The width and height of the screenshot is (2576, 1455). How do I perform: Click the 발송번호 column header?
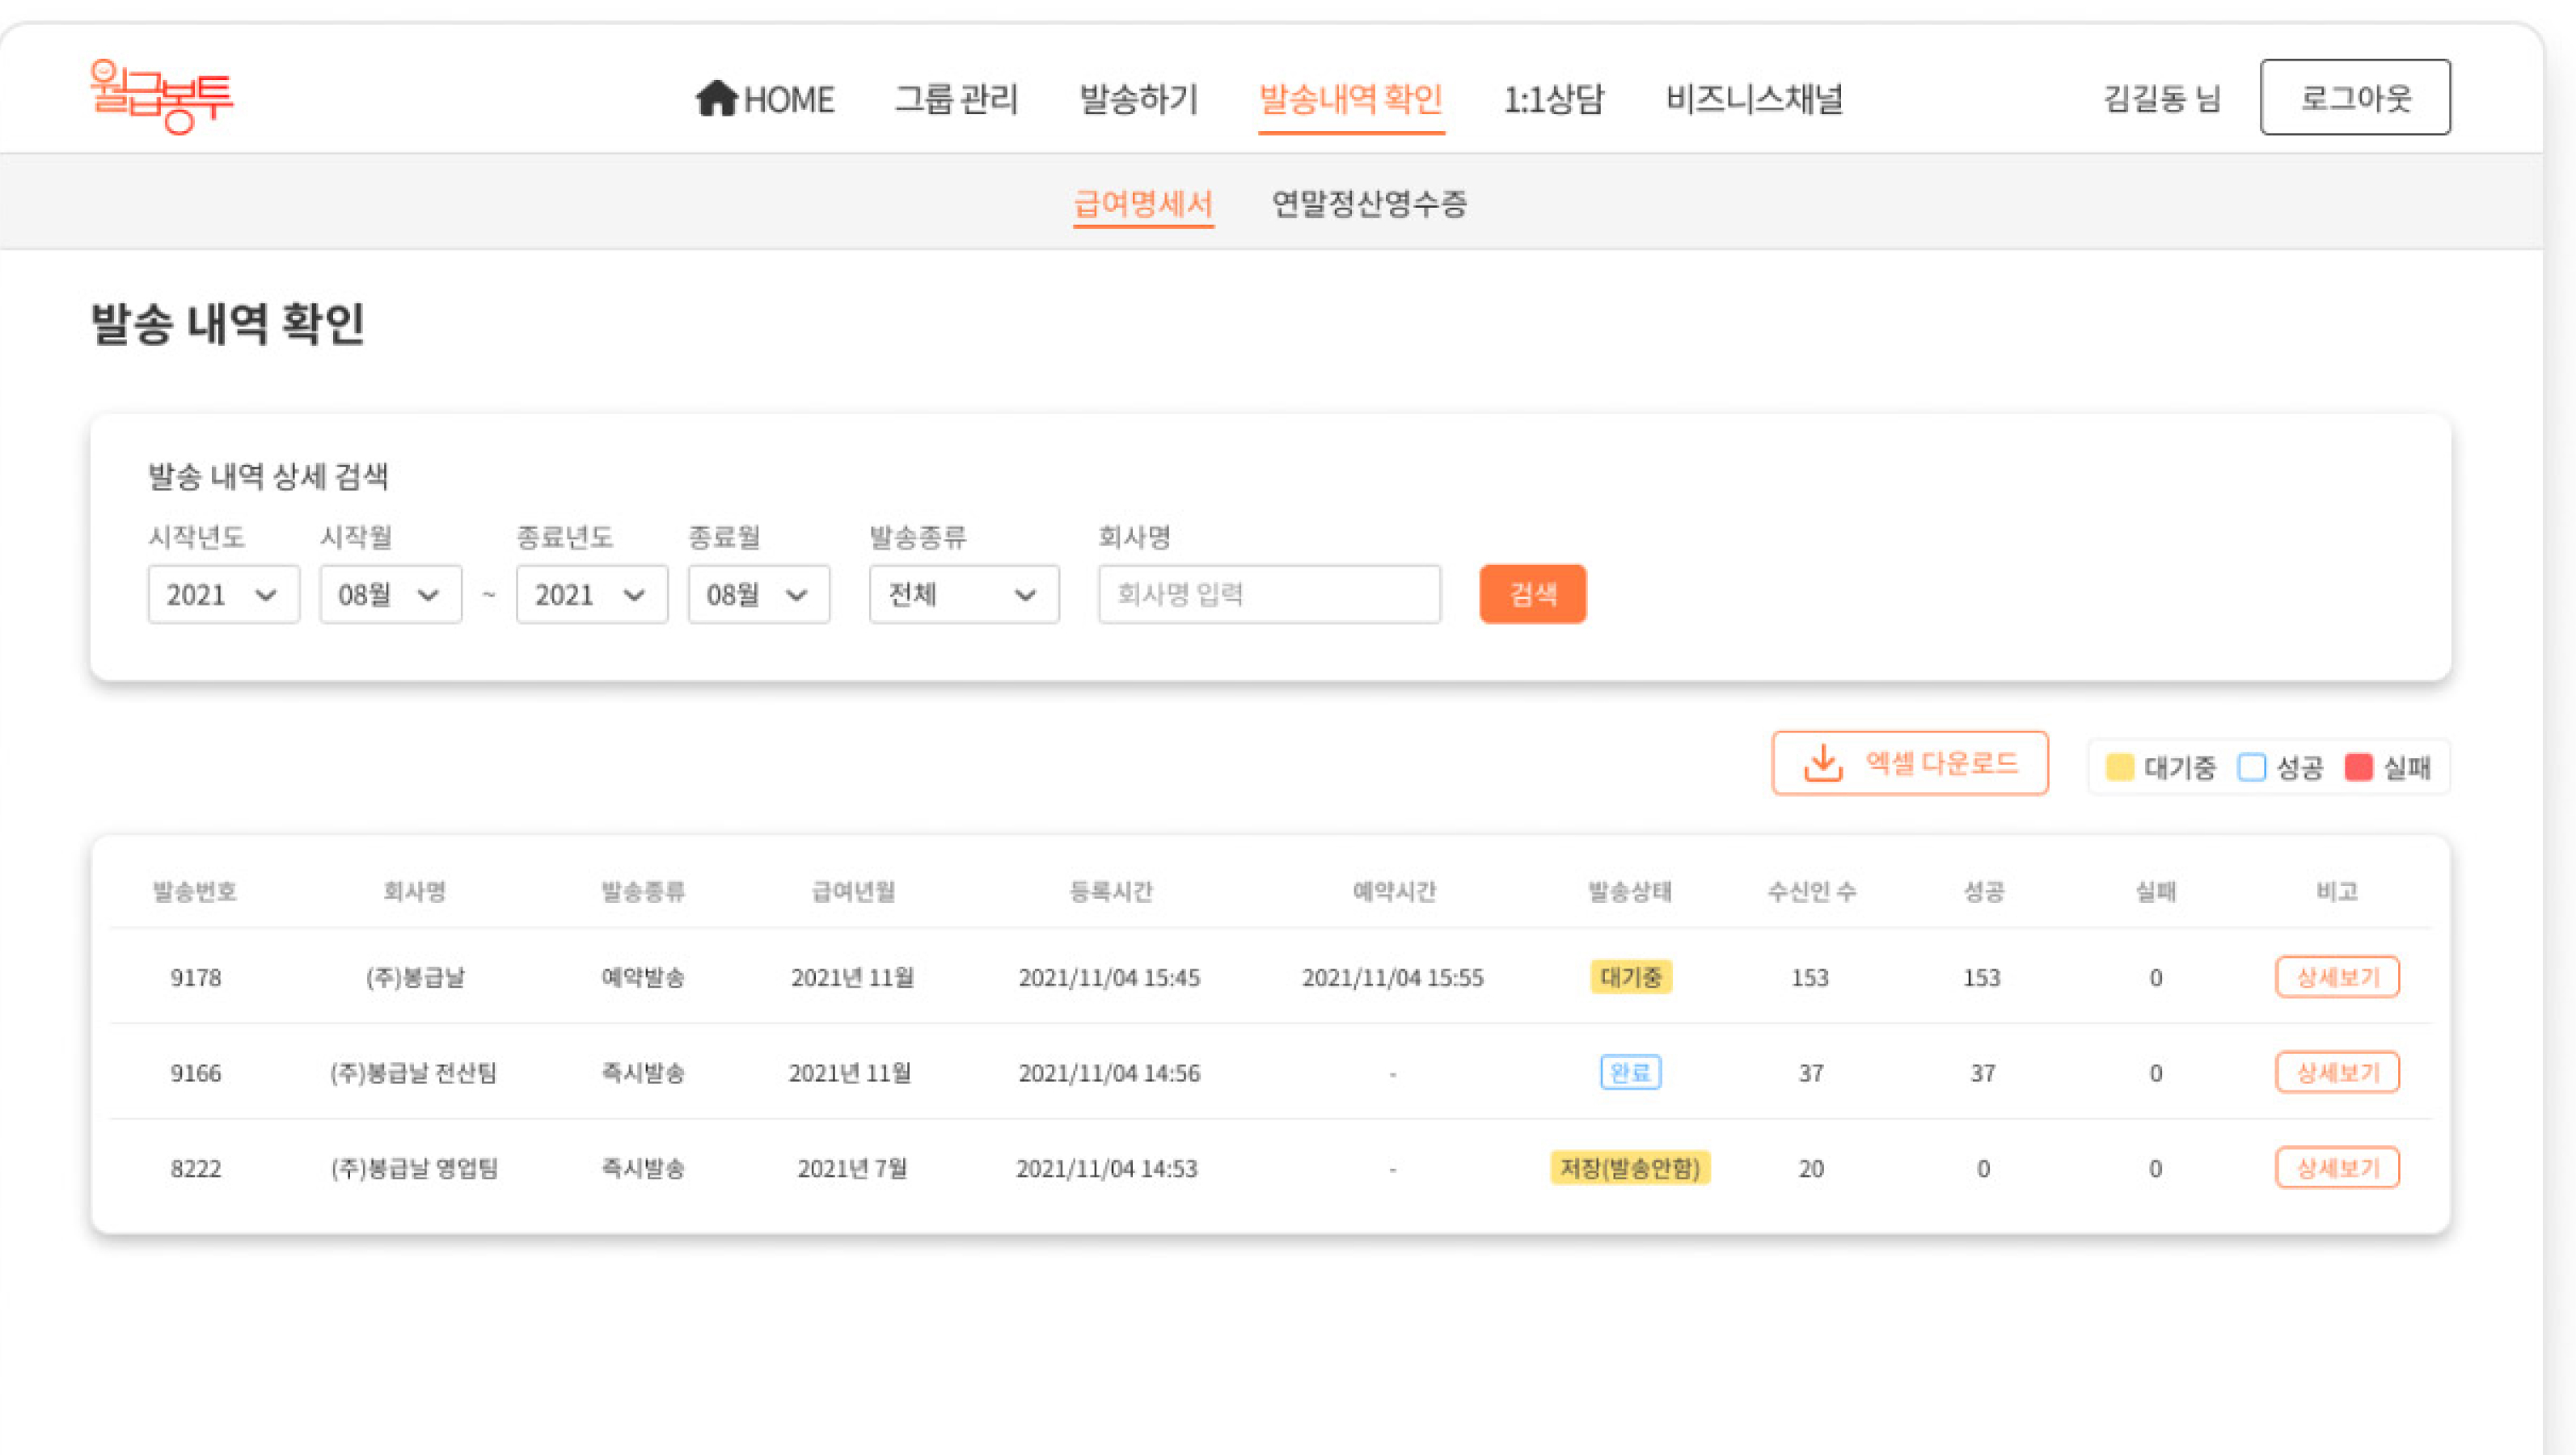click(x=195, y=891)
